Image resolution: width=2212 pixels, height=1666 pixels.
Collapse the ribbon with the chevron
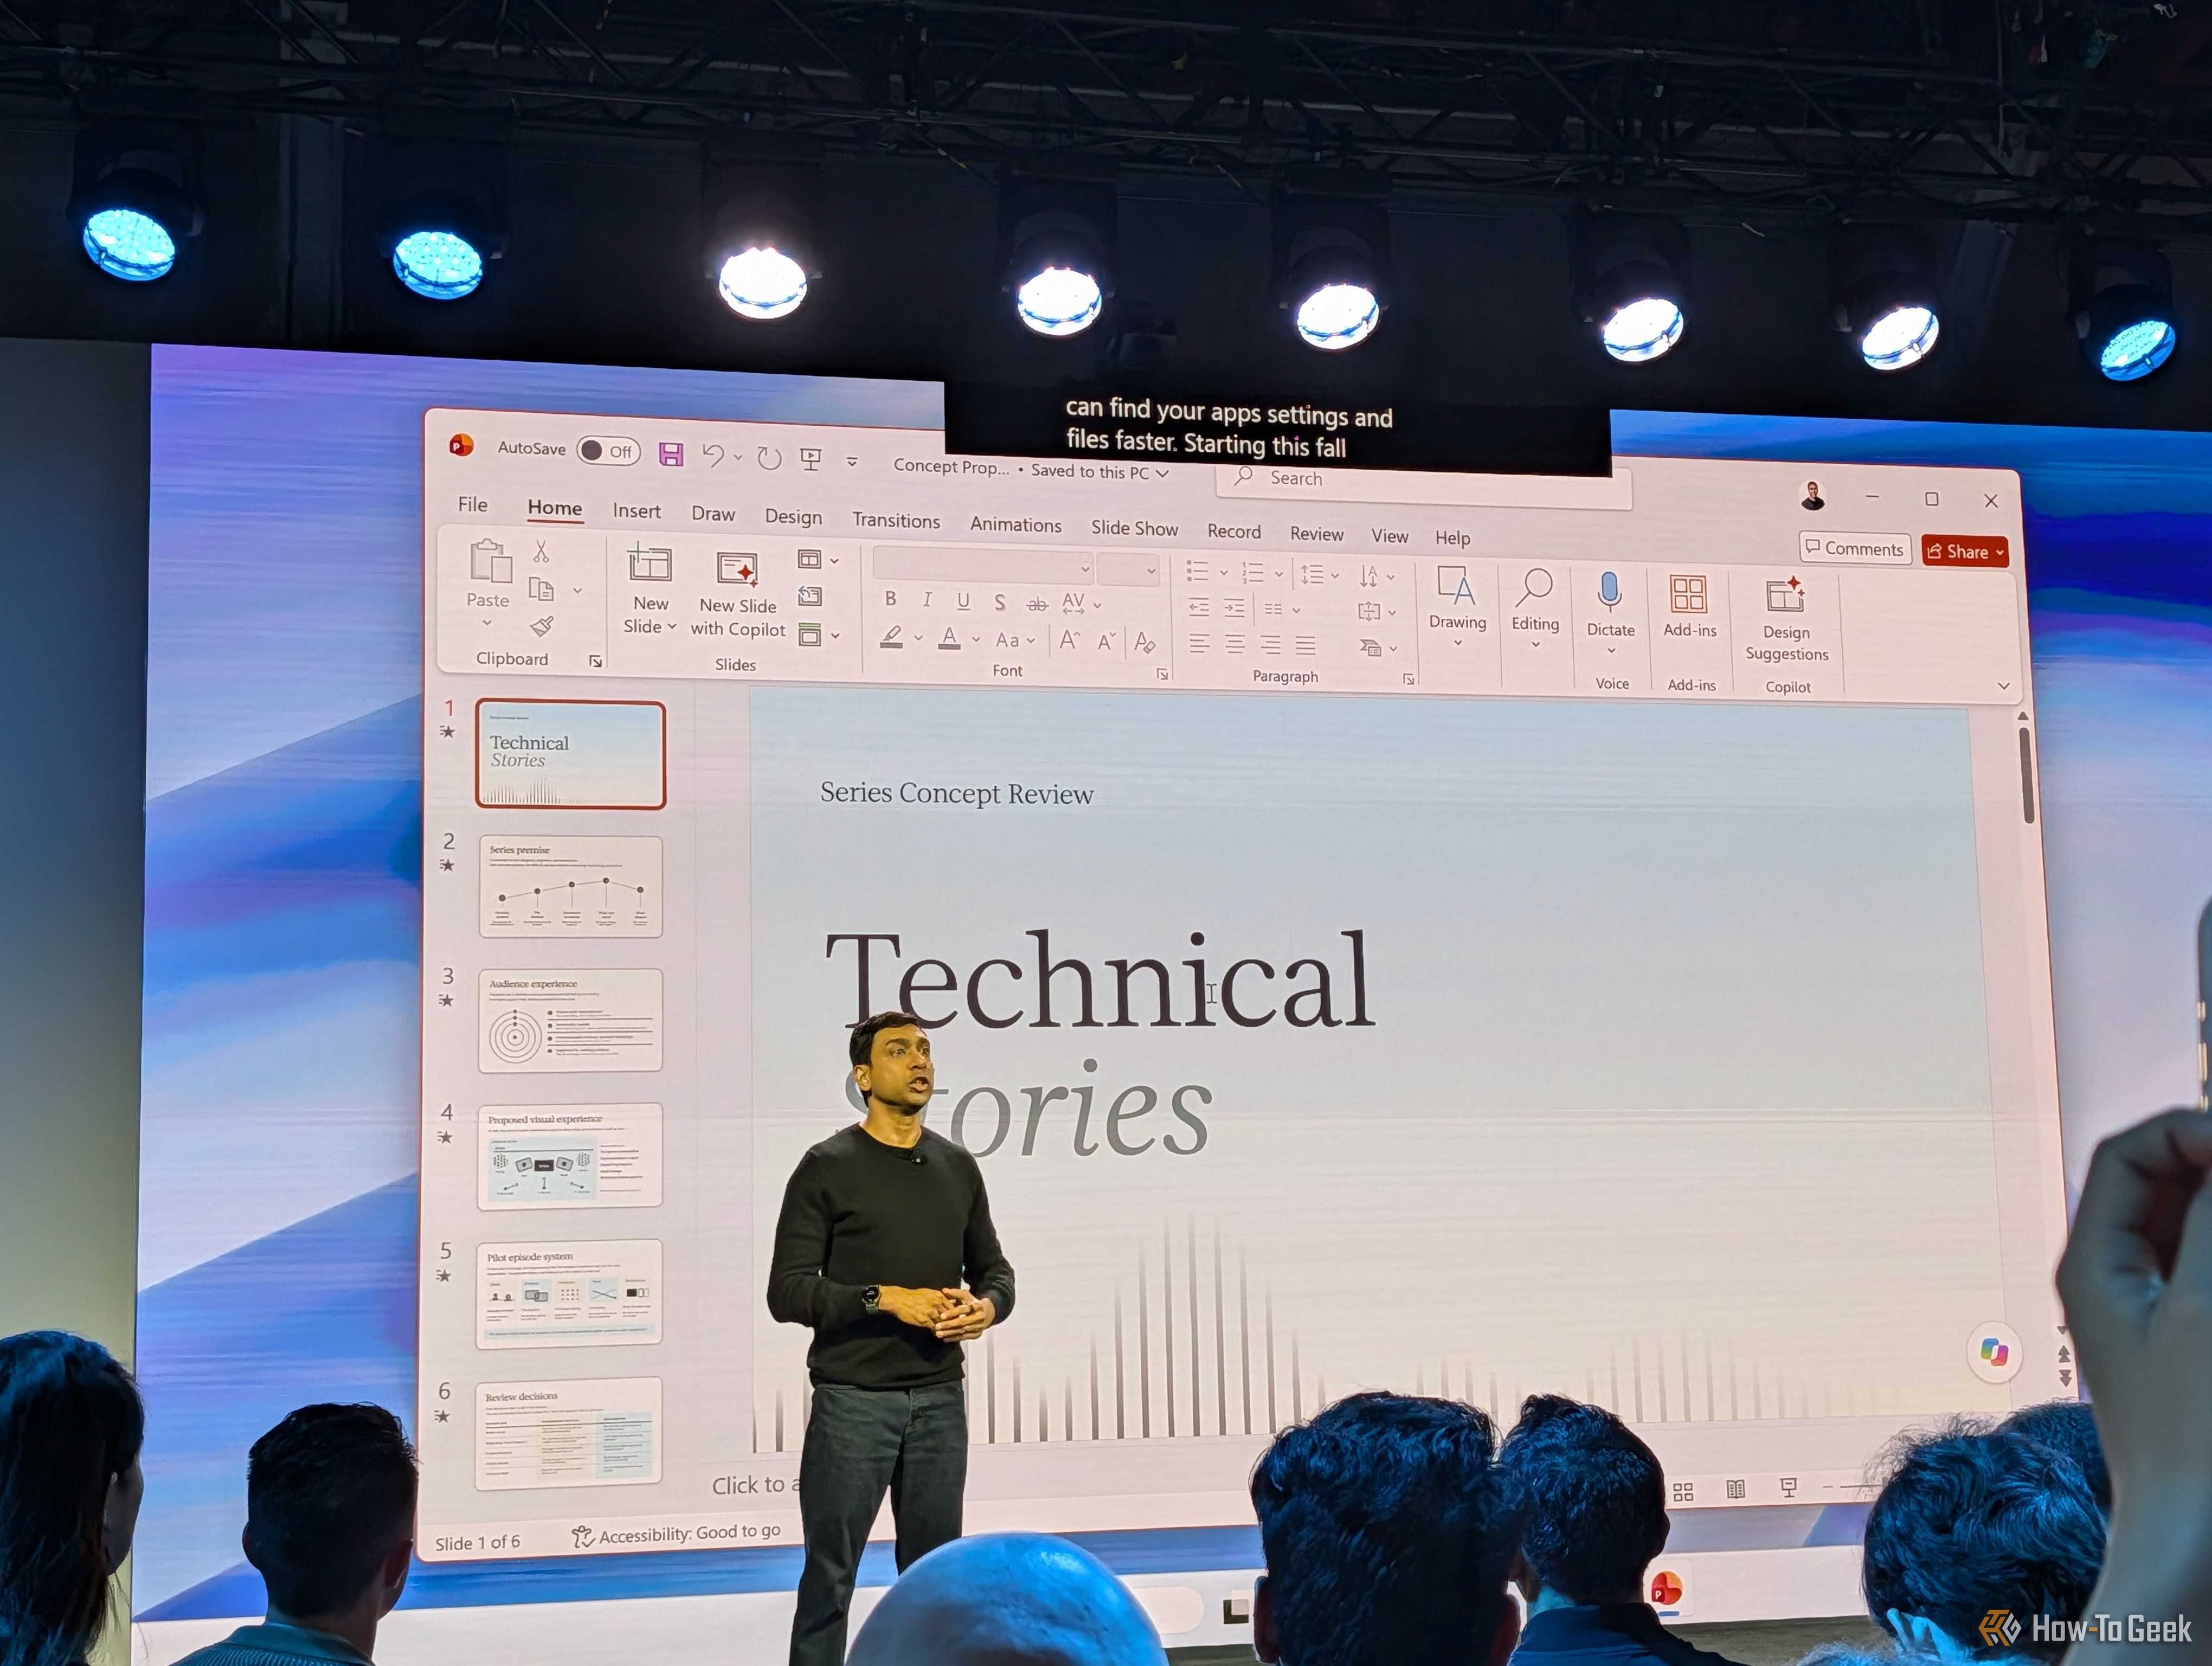click(x=2003, y=686)
